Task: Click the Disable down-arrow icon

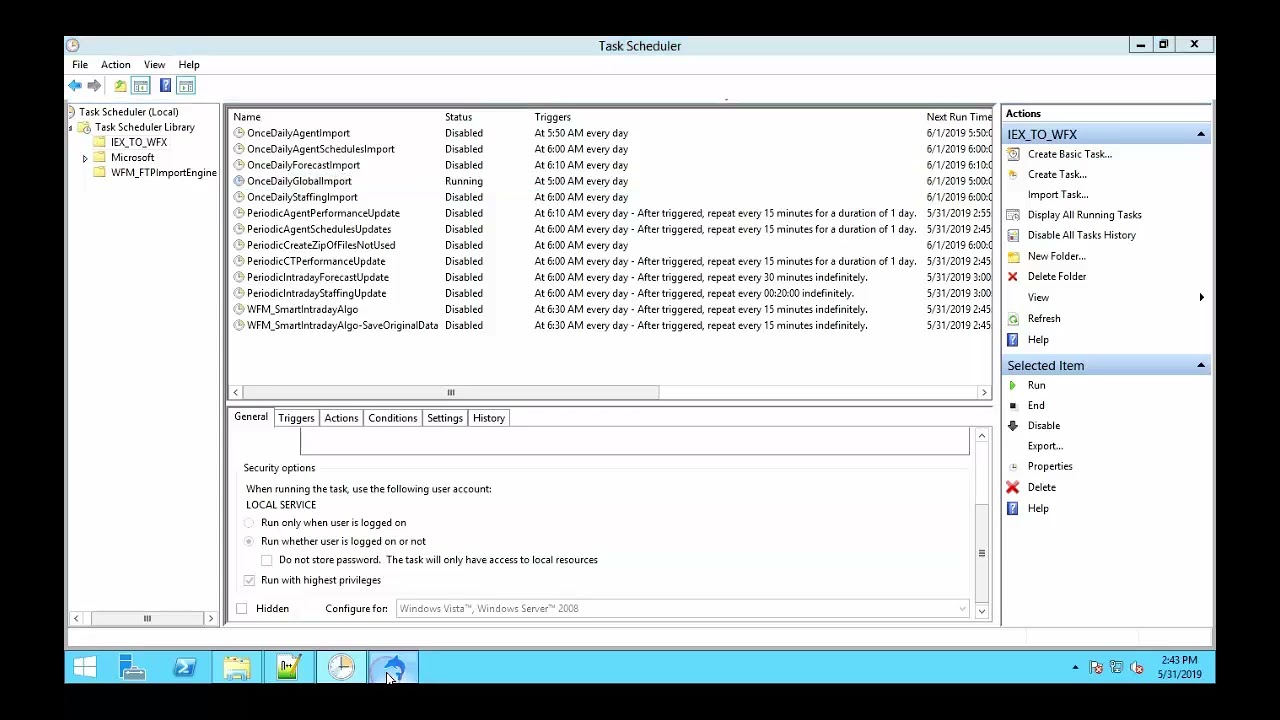Action: (x=1013, y=425)
